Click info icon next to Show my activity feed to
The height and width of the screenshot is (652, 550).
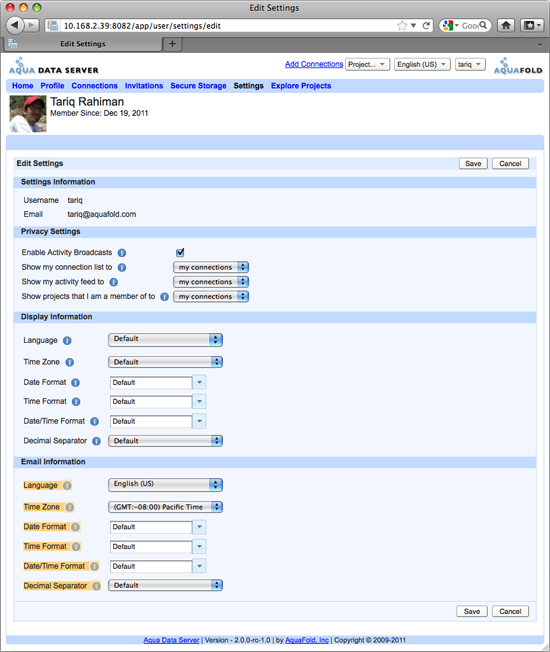click(x=113, y=282)
